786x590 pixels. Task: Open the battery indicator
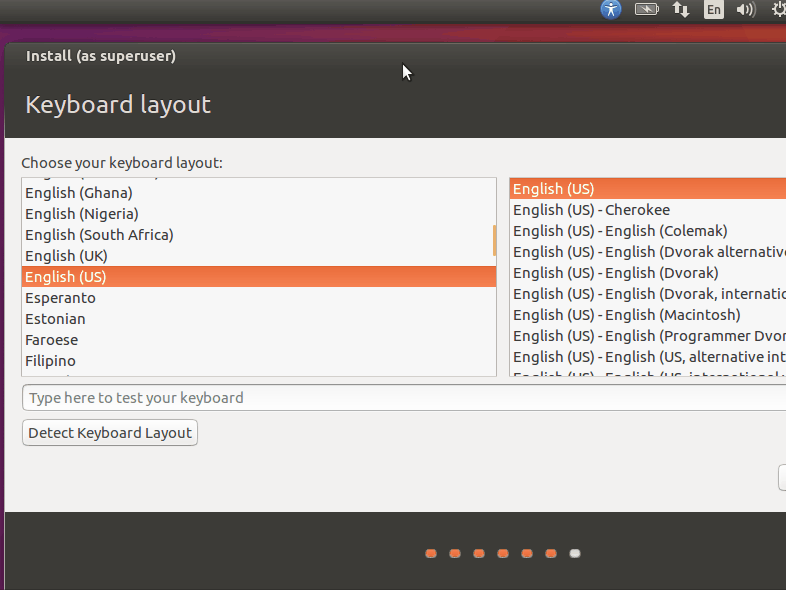pos(647,9)
